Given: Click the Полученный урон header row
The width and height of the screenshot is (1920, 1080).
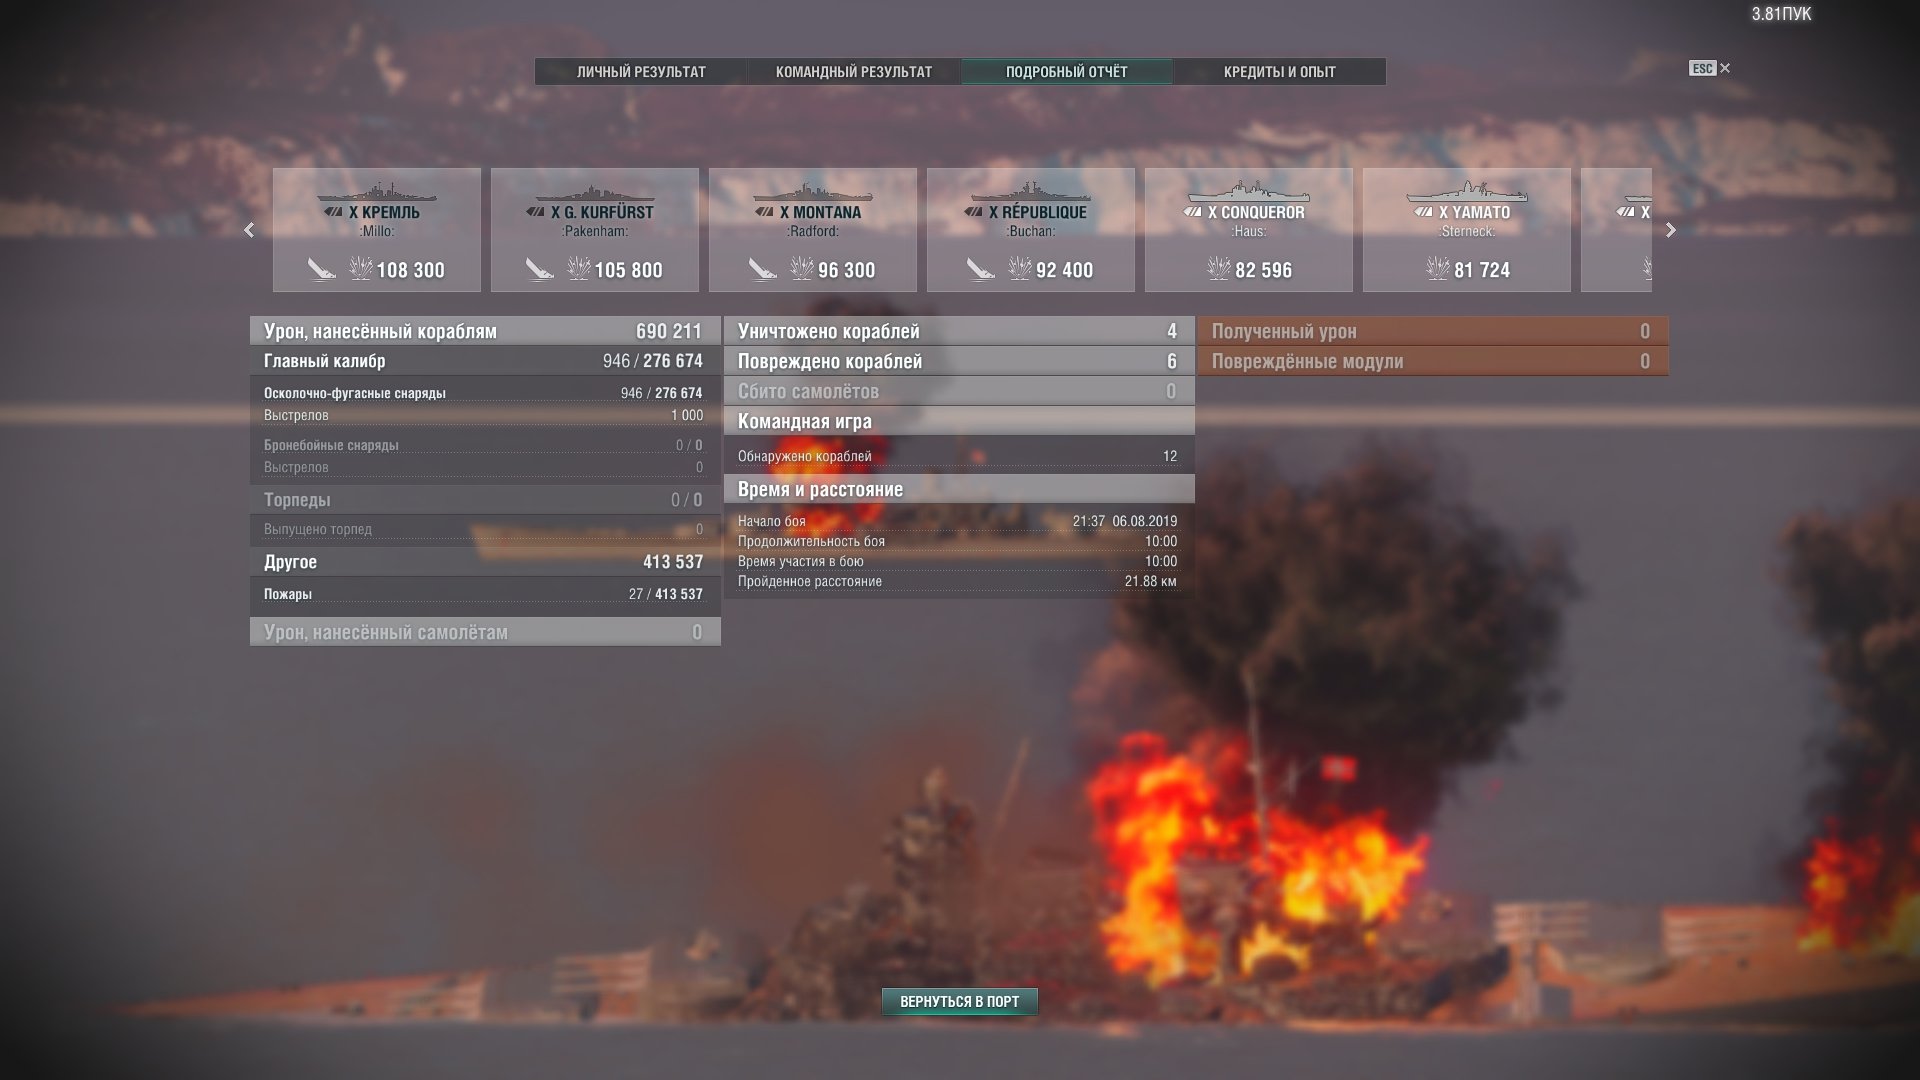Looking at the screenshot, I should click(x=1432, y=331).
